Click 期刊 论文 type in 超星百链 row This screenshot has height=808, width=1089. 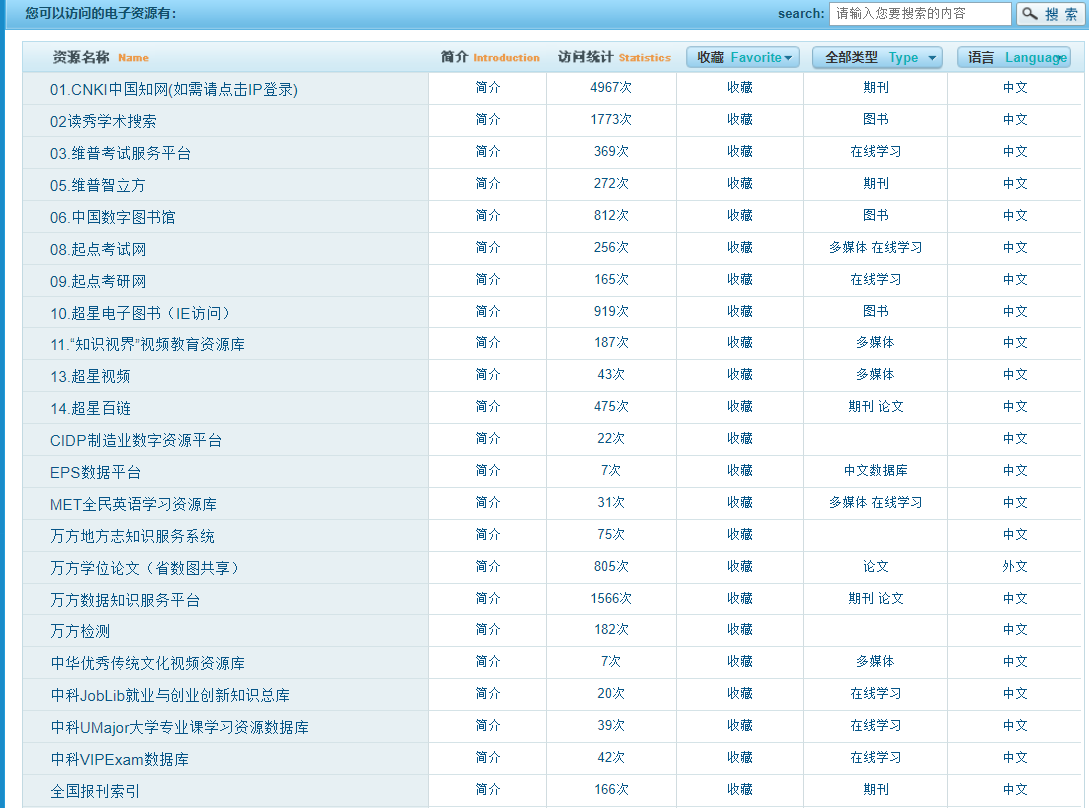click(x=876, y=406)
